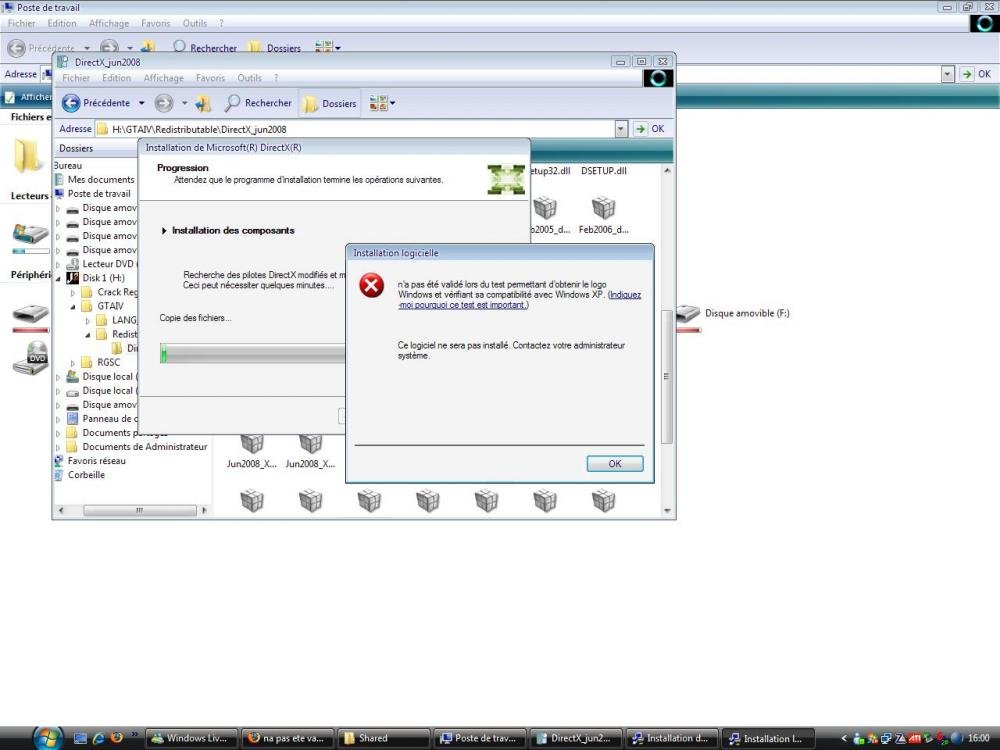Viewport: 1000px width, 750px height.
Task: Open the Affichage menu in DirectX_jun2008 window
Action: [163, 78]
